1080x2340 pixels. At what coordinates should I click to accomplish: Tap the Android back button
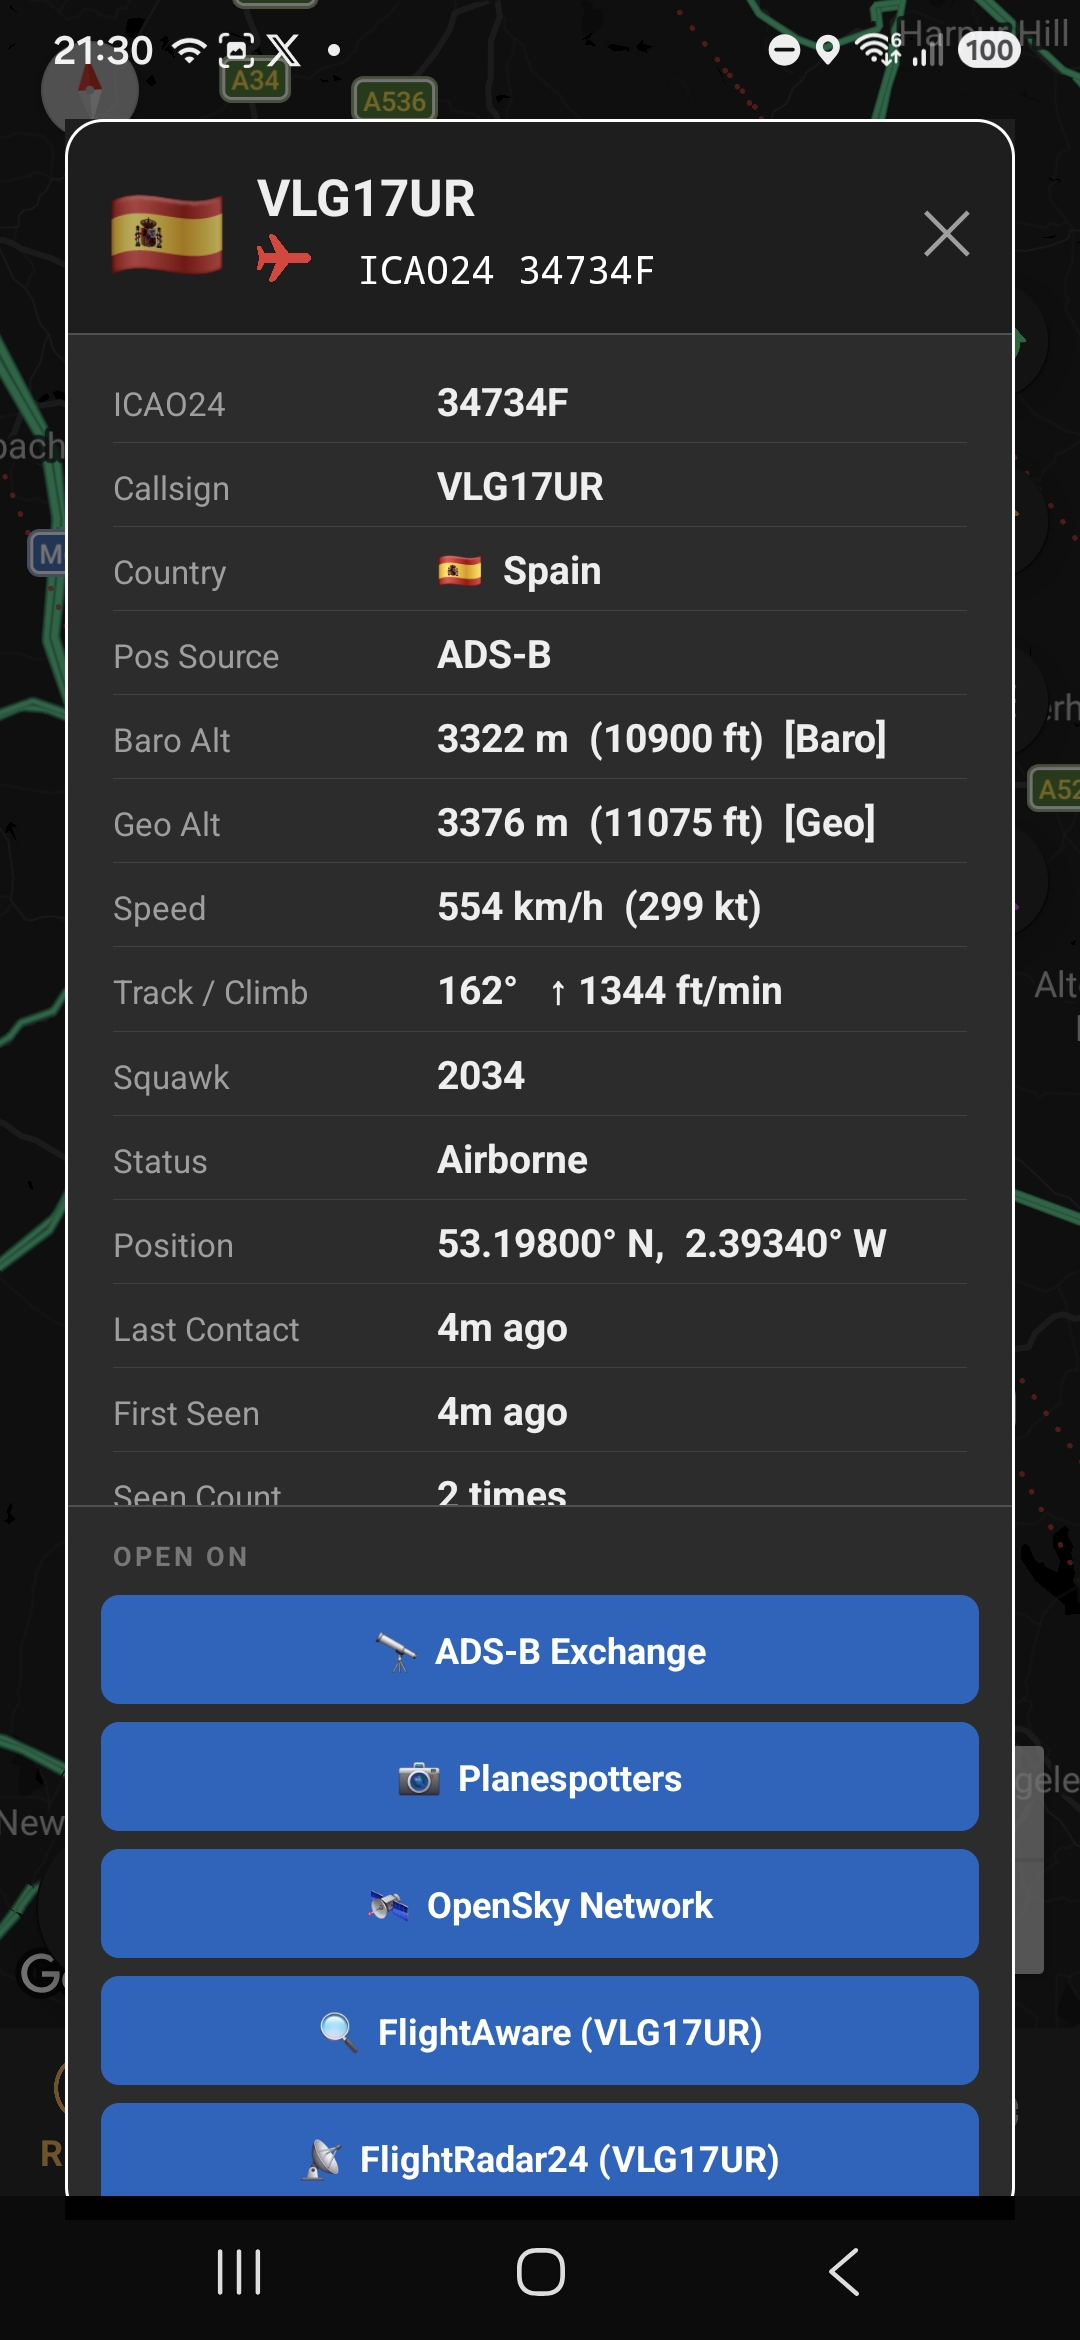[x=844, y=2272]
